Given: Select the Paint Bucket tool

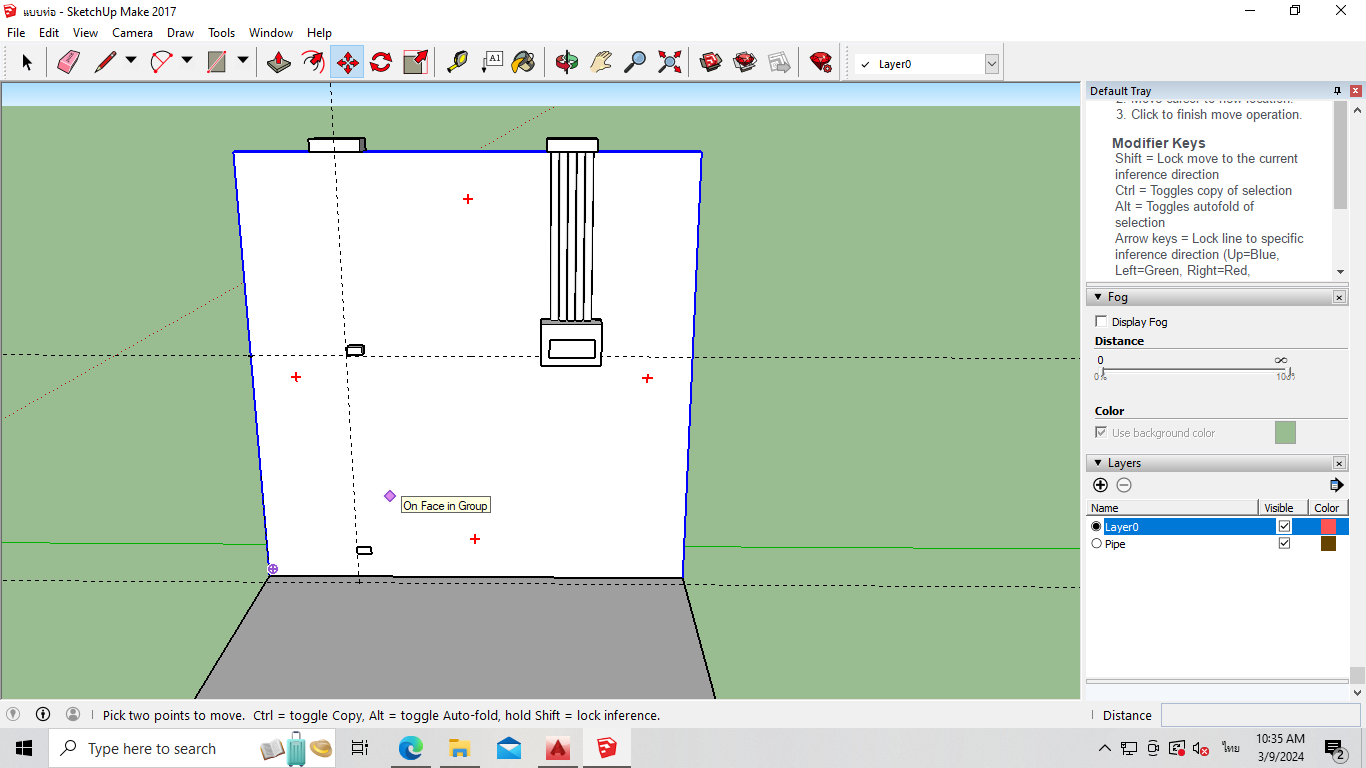Looking at the screenshot, I should point(524,62).
